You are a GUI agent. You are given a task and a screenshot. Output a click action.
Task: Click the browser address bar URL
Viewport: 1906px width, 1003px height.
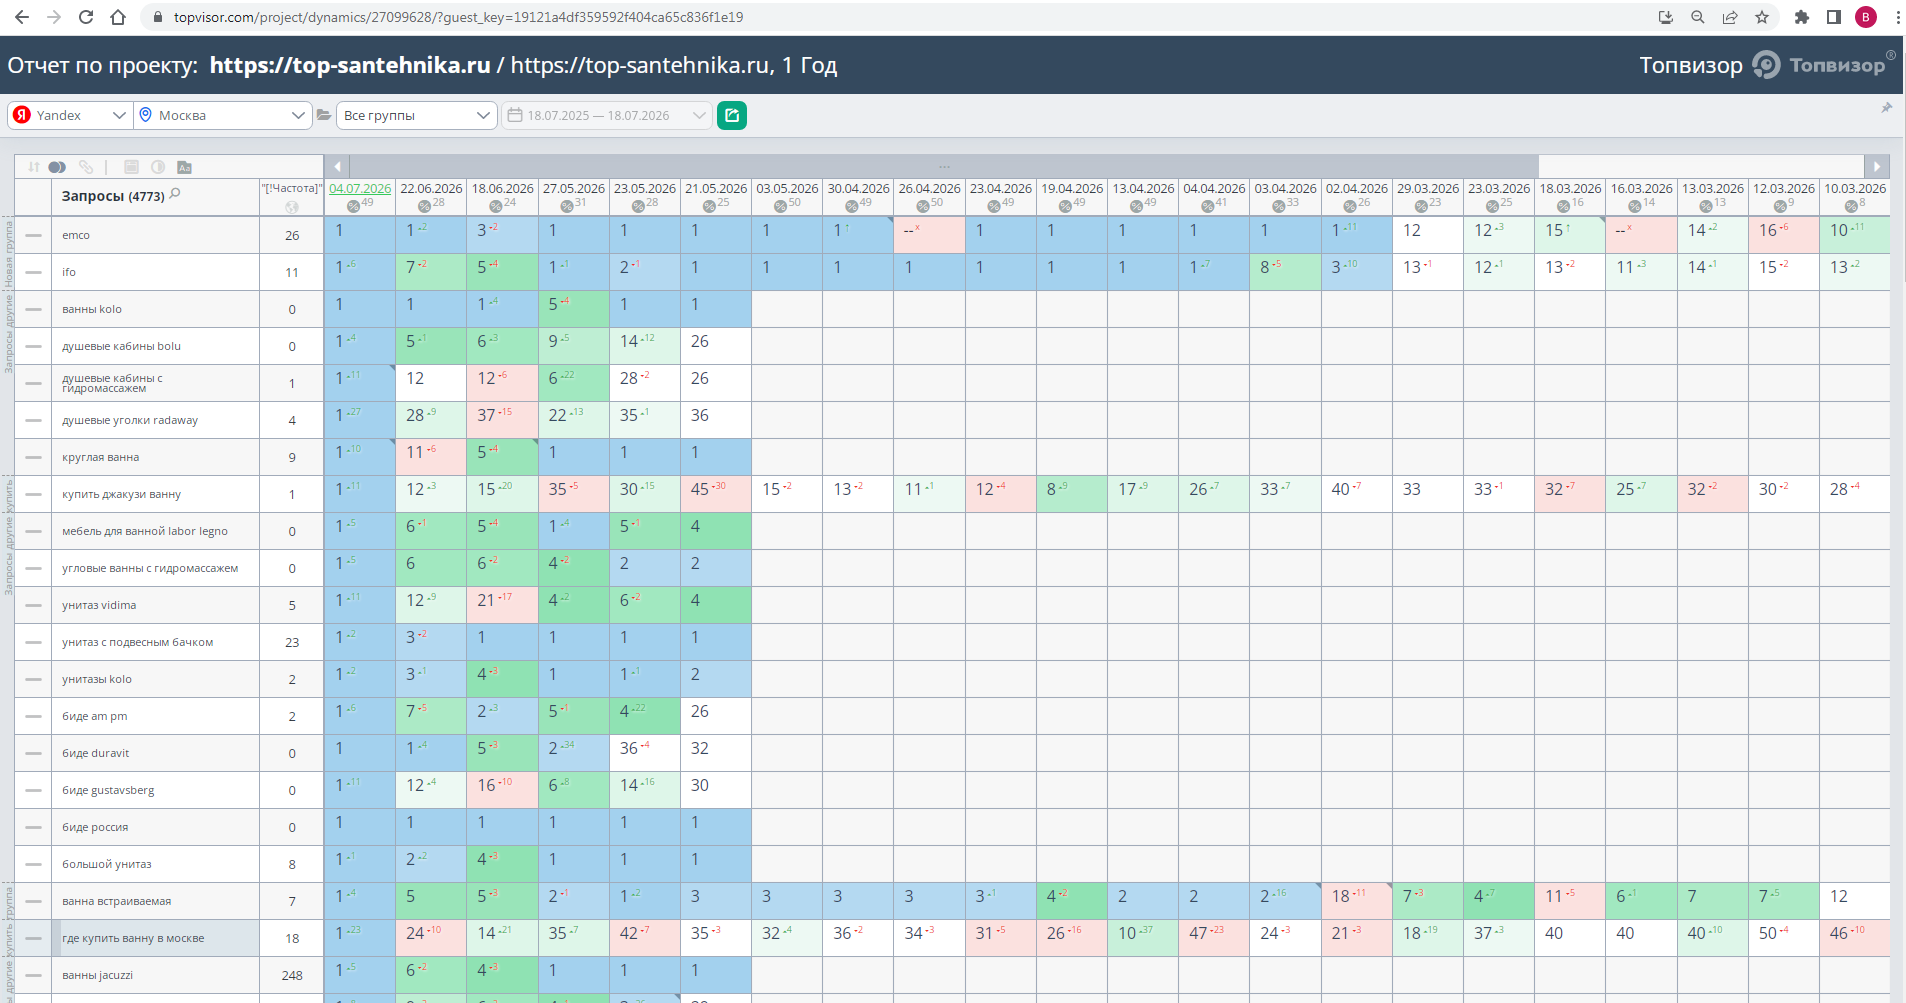pyautogui.click(x=458, y=17)
